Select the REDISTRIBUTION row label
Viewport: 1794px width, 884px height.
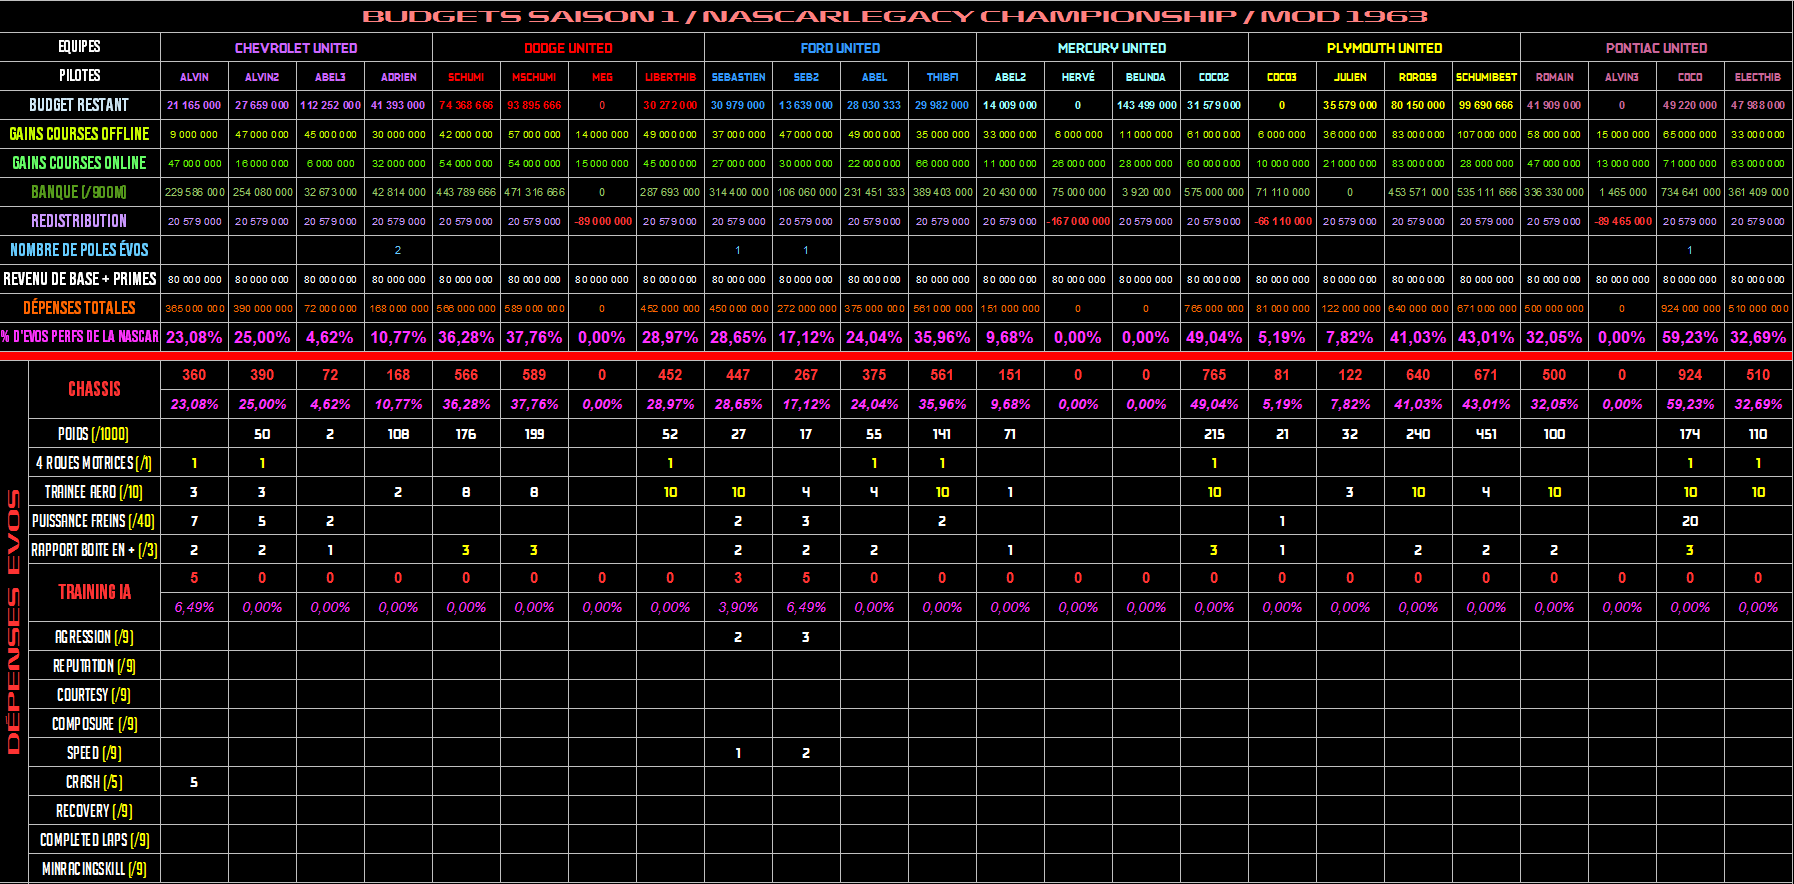pos(79,221)
